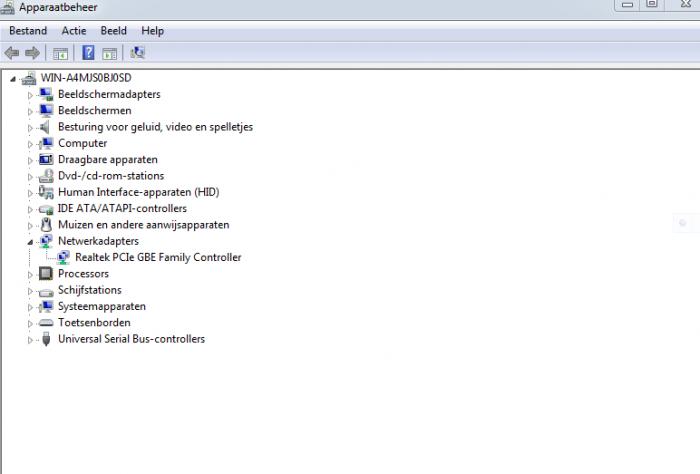Screen dimensions: 700x474
Task: Click the show/hide console tree toolbar icon
Action: [60, 54]
